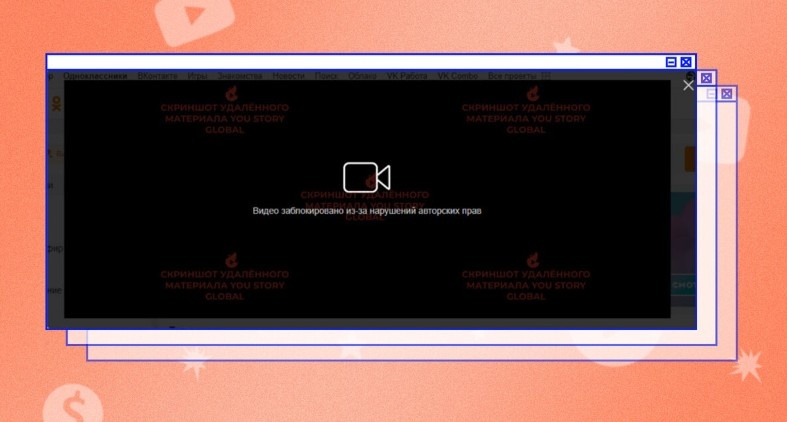Open the Знакомства link
This screenshot has width=787, height=422.
tap(240, 76)
